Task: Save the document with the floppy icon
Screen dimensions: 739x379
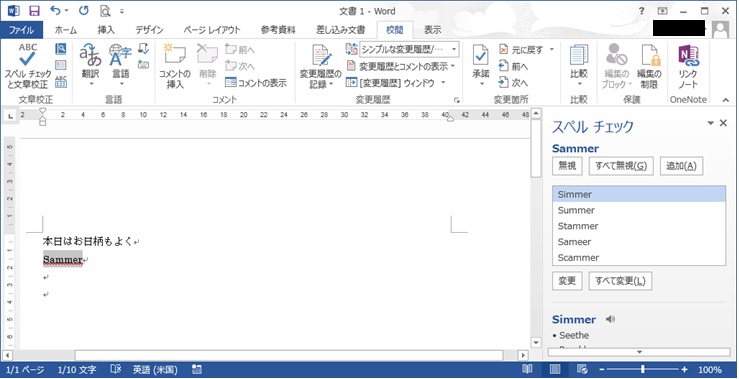Action: (x=34, y=11)
